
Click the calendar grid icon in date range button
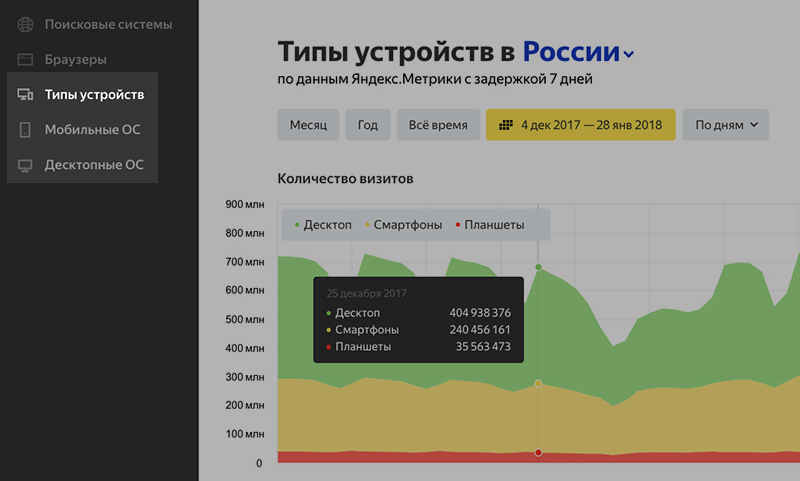point(506,125)
